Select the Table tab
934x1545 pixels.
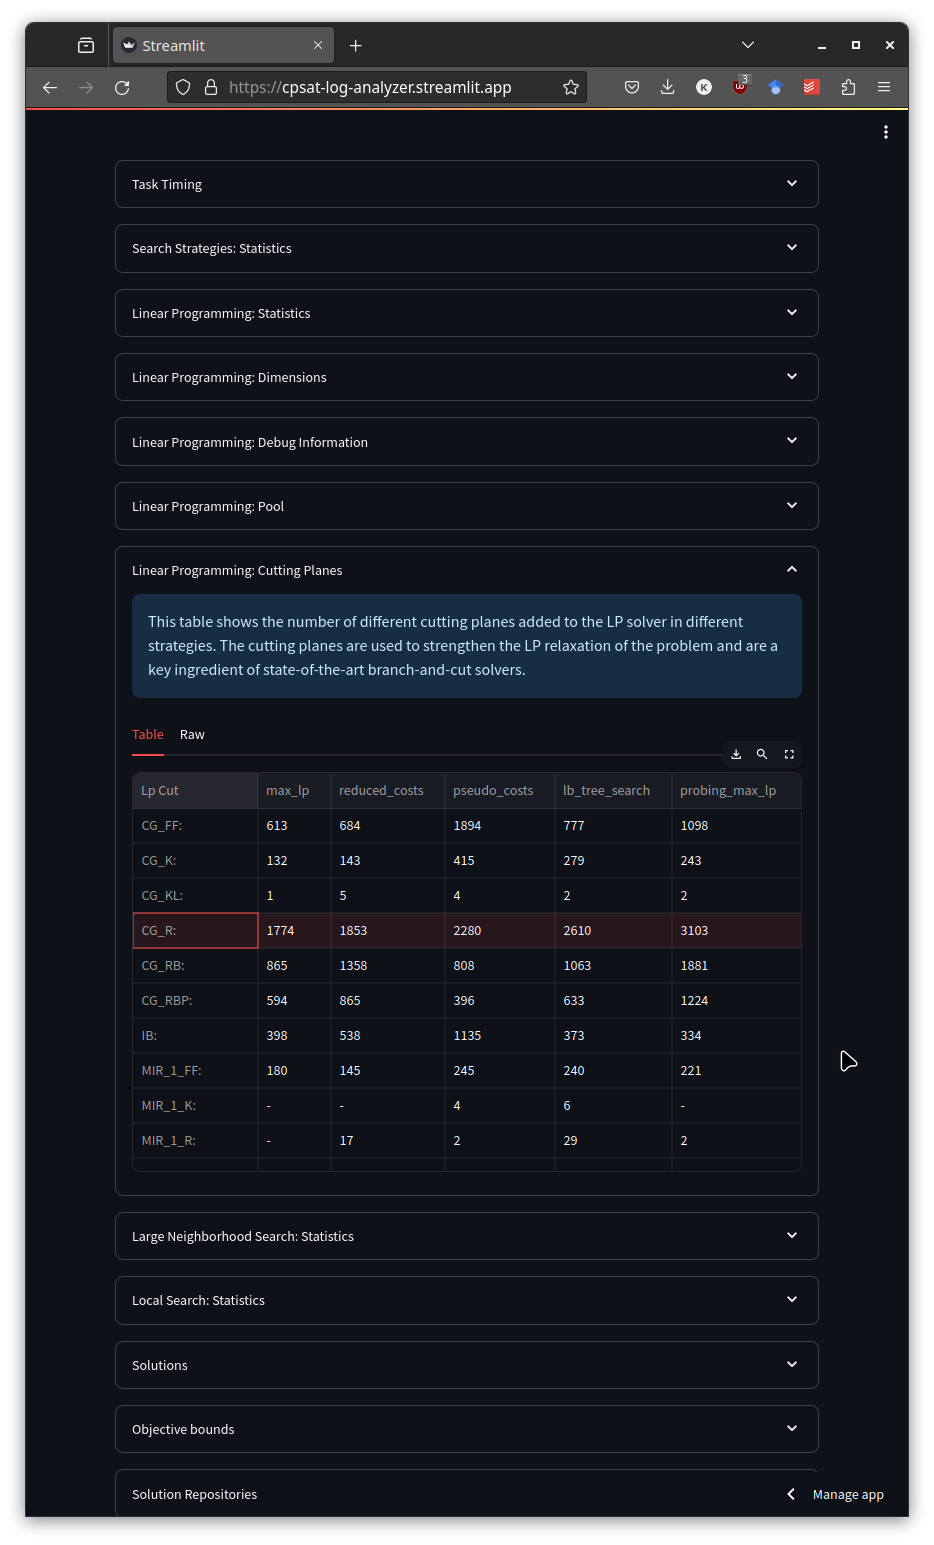click(148, 735)
